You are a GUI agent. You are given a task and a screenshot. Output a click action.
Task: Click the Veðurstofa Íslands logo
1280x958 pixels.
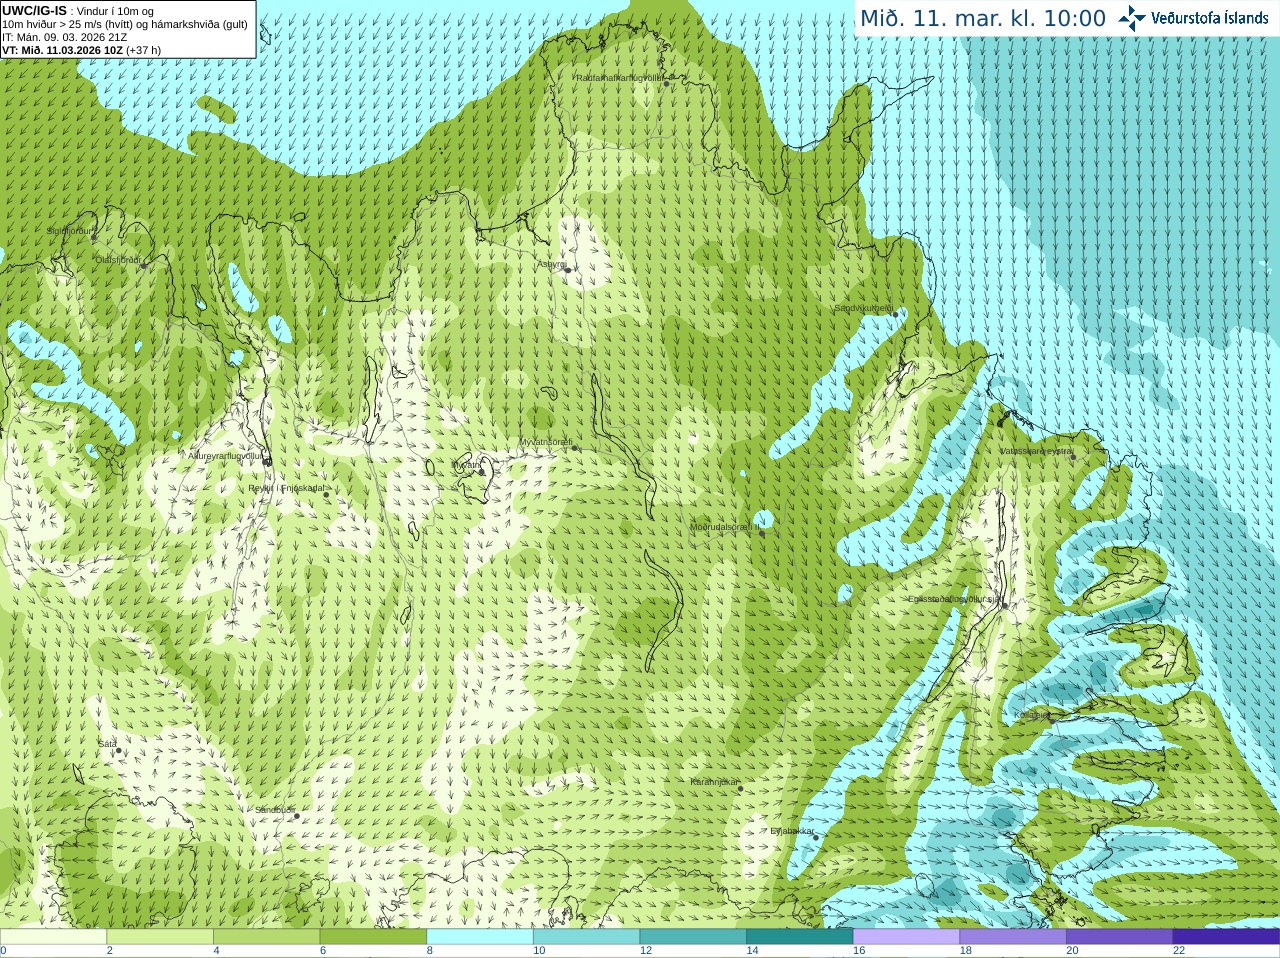pos(1193,18)
